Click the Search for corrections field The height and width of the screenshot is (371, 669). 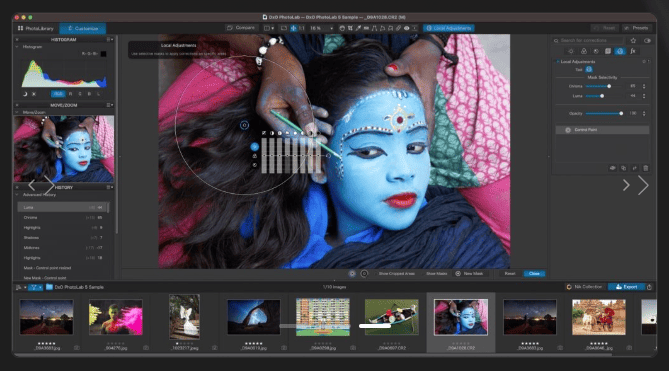588,41
